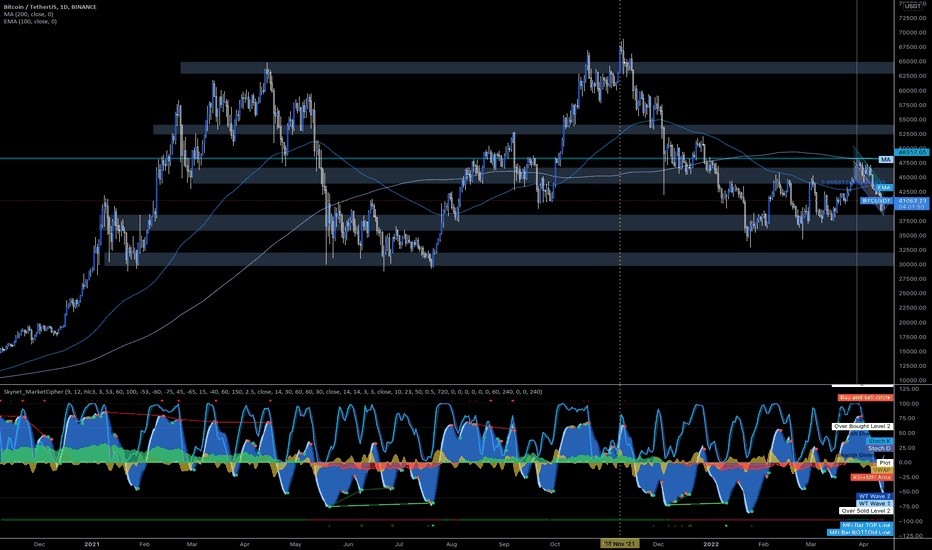Select the RSI+MFI Area label

pos(871,477)
